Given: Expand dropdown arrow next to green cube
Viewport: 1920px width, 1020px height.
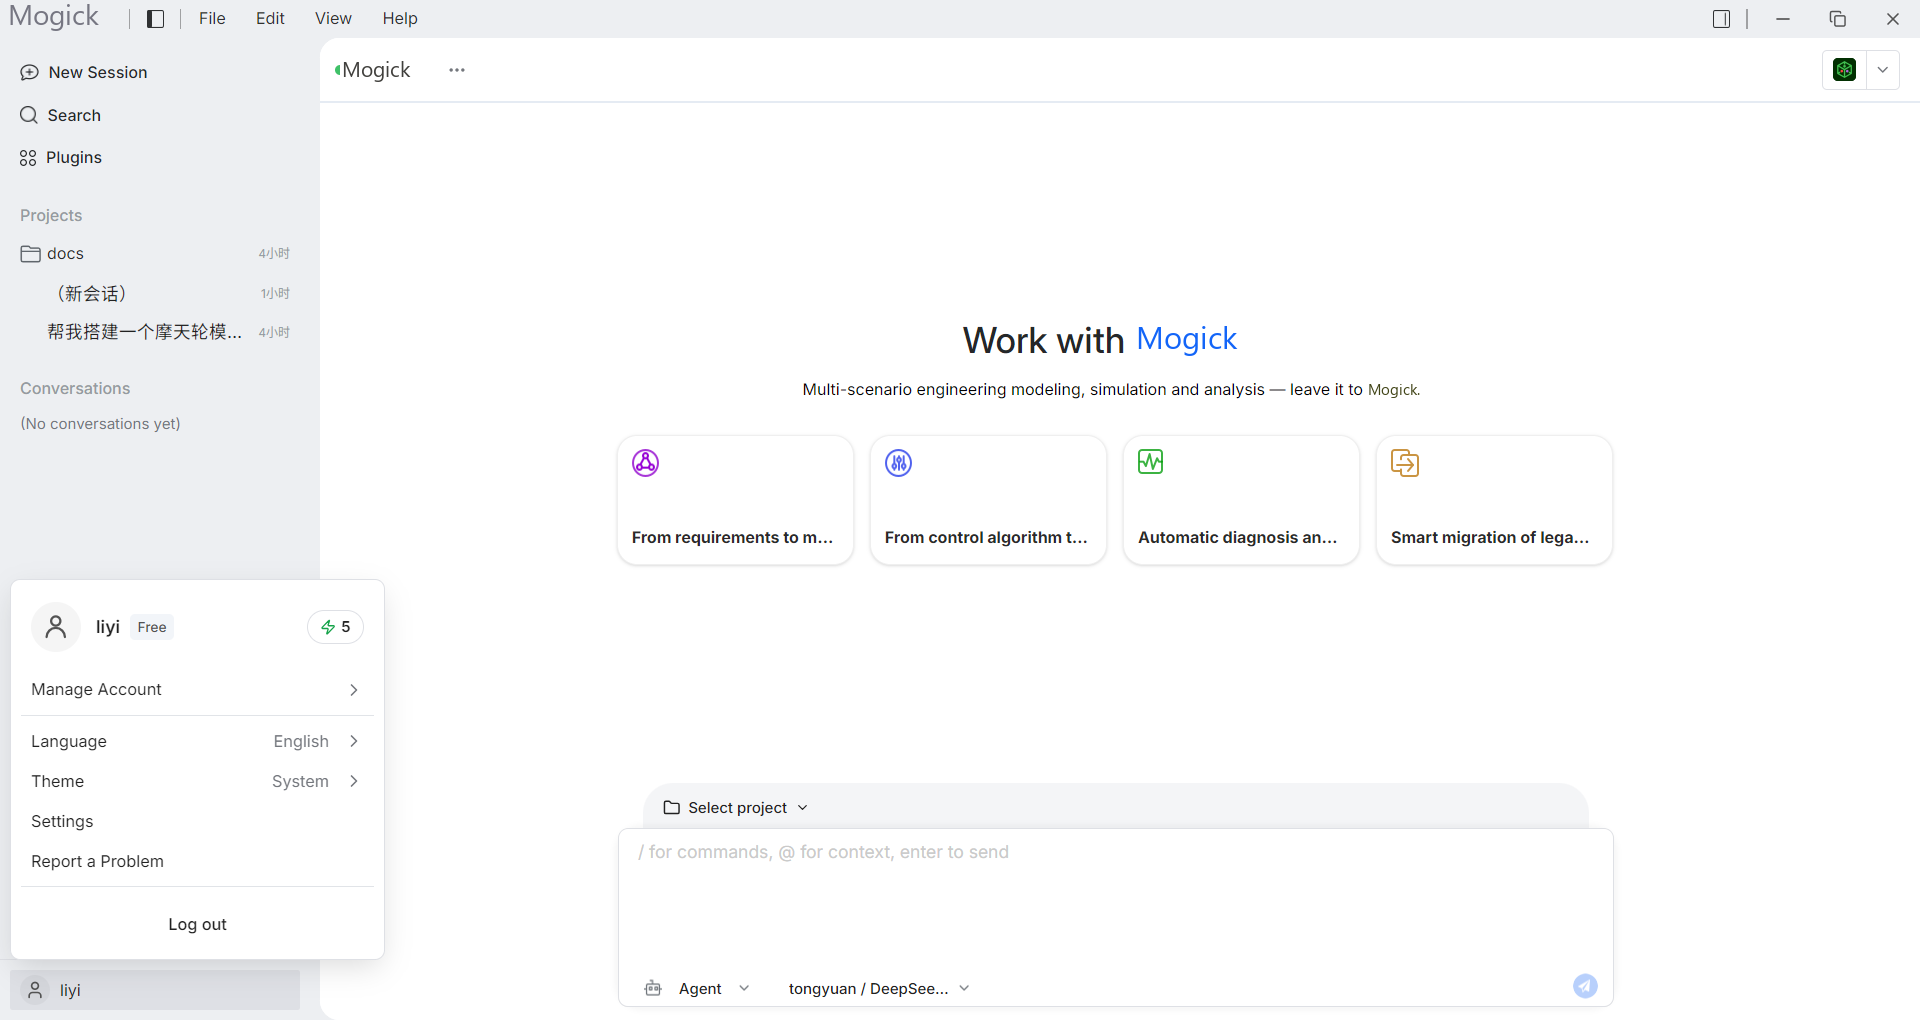Looking at the screenshot, I should click(x=1882, y=70).
